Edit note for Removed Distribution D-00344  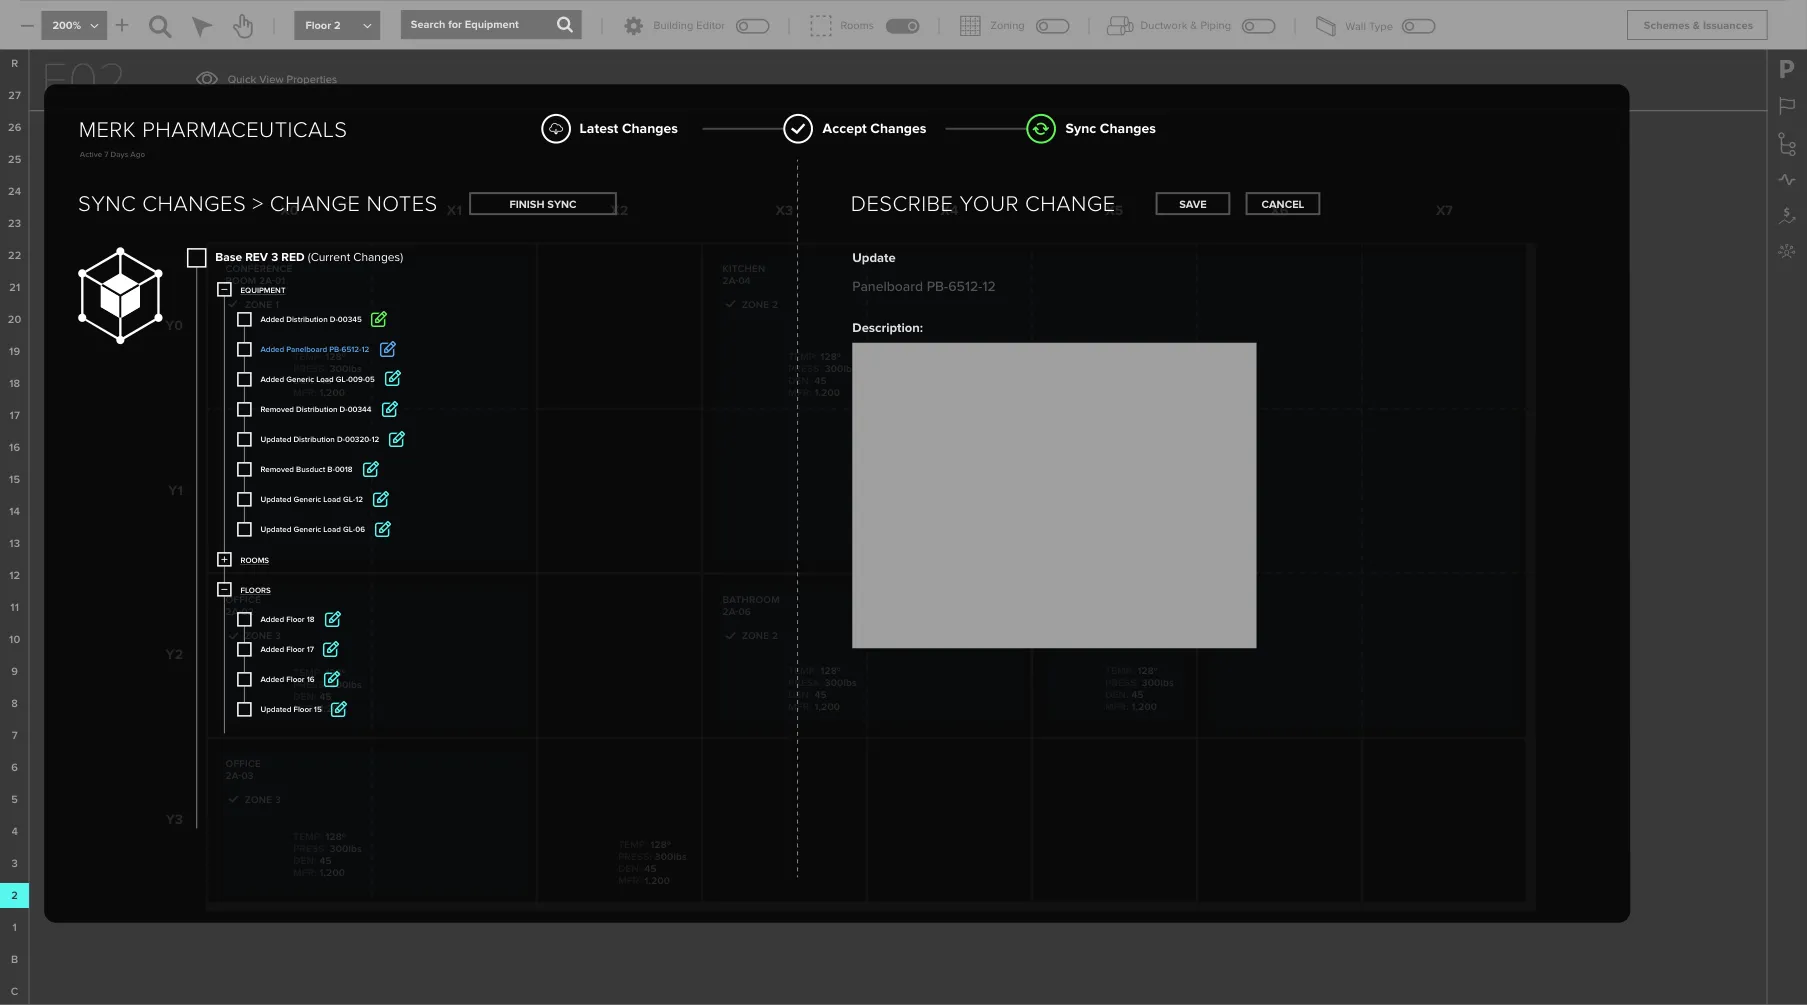click(x=390, y=409)
